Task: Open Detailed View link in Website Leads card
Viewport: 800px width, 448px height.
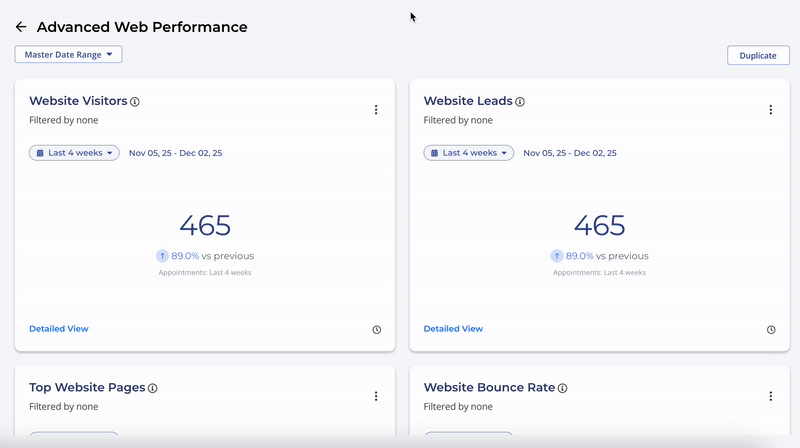Action: 453,329
